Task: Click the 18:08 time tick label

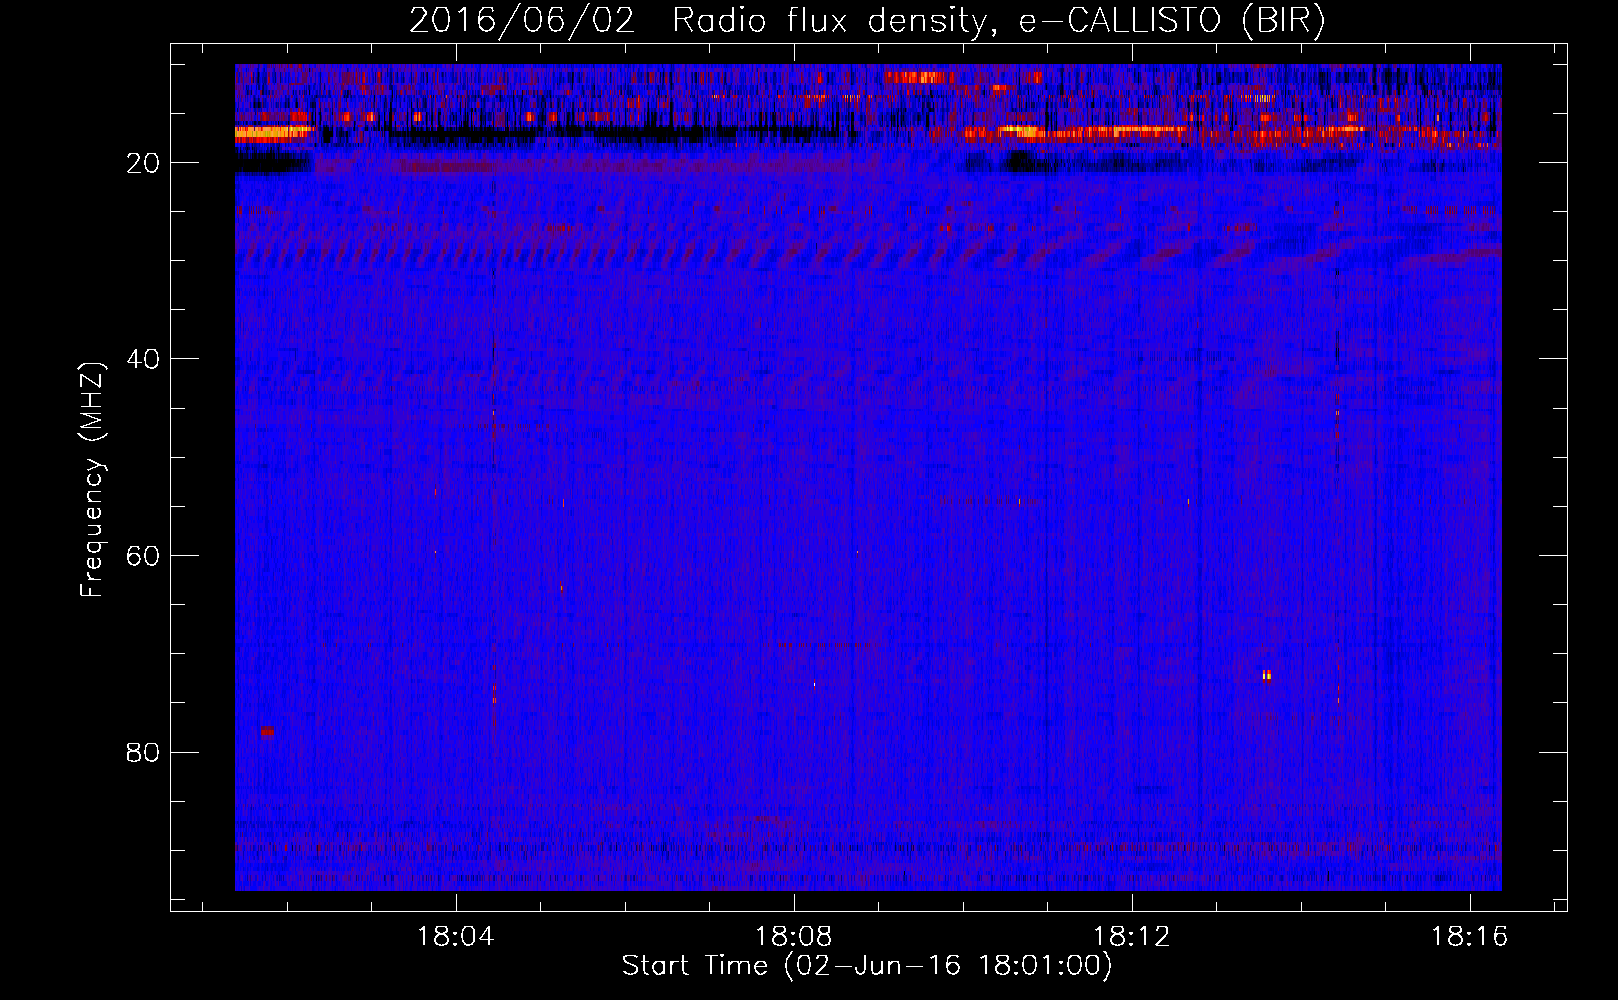Action: pyautogui.click(x=794, y=937)
